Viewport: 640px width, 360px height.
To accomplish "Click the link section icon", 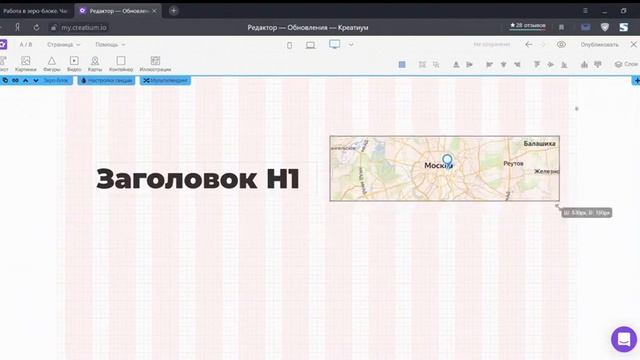I will (x=15, y=80).
